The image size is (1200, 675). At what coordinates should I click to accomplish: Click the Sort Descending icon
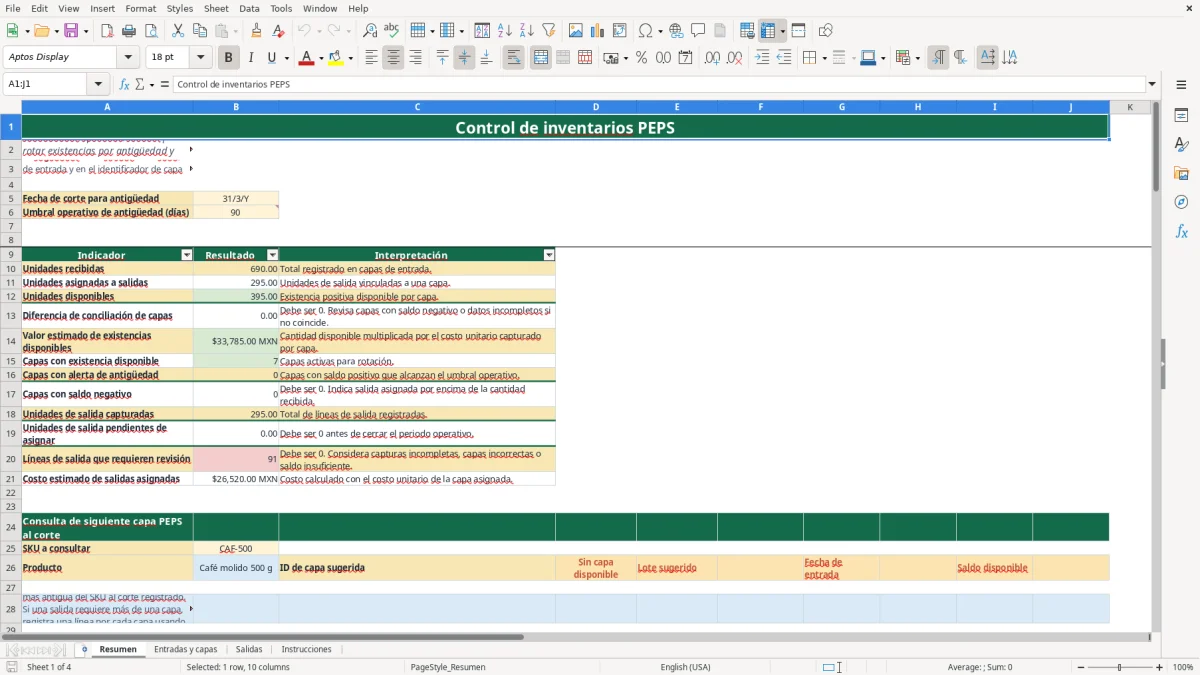point(526,31)
